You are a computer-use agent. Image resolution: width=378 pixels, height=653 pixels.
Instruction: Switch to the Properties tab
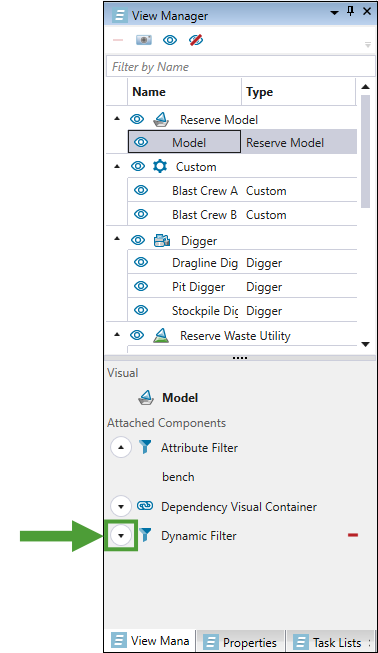point(241,642)
